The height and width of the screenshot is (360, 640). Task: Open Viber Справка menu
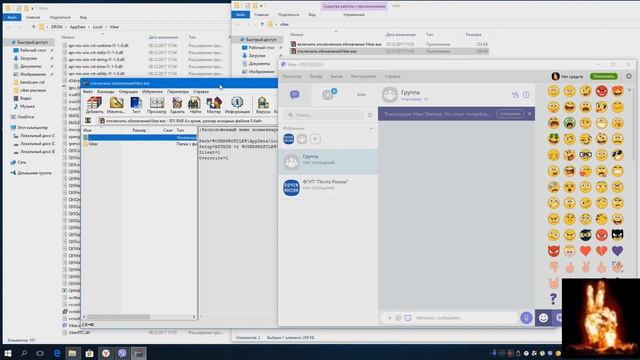[x=392, y=76]
